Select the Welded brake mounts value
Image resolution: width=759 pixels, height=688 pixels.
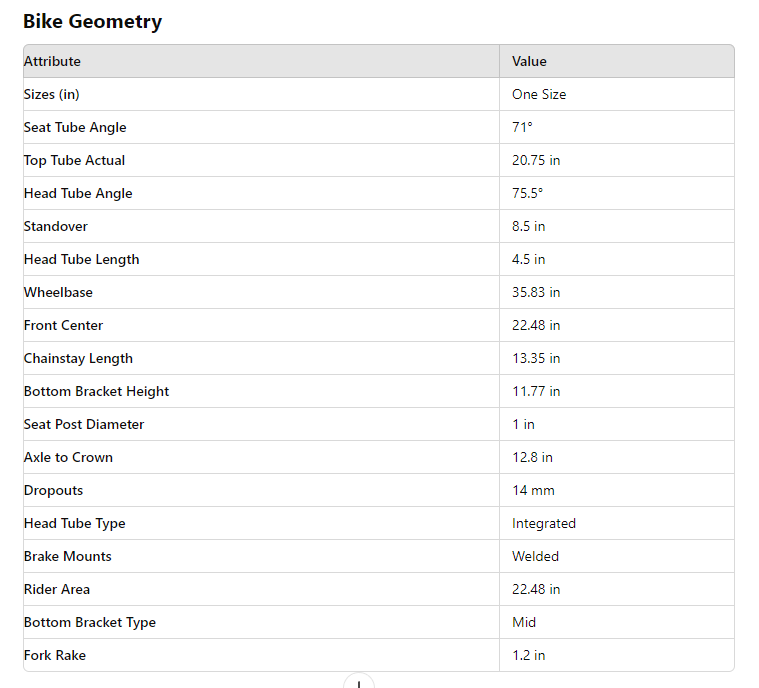pos(535,556)
